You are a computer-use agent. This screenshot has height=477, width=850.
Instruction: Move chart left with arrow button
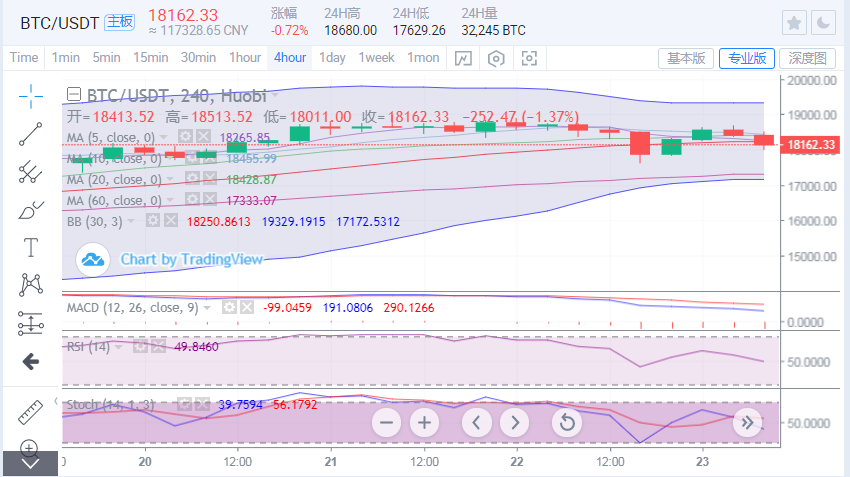[476, 422]
